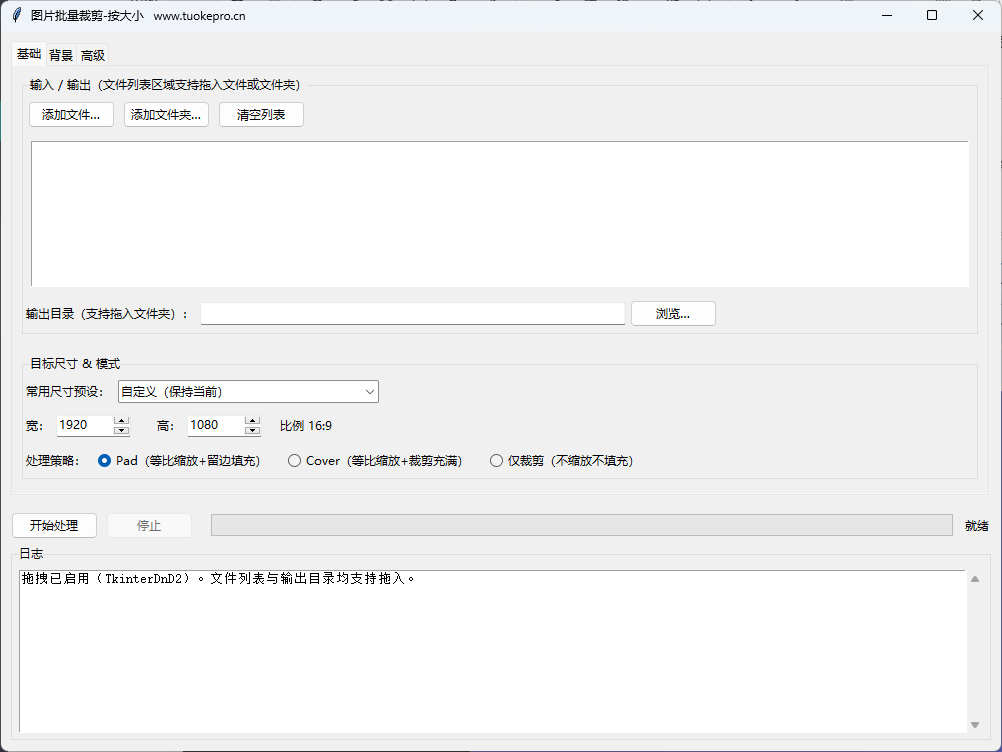Click the 比例 16:9 ratio text

coord(306,426)
